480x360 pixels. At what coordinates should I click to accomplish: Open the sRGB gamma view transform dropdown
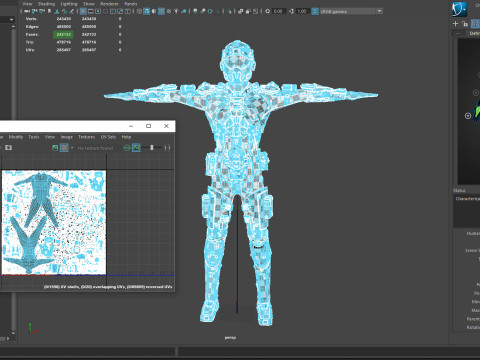[351, 11]
